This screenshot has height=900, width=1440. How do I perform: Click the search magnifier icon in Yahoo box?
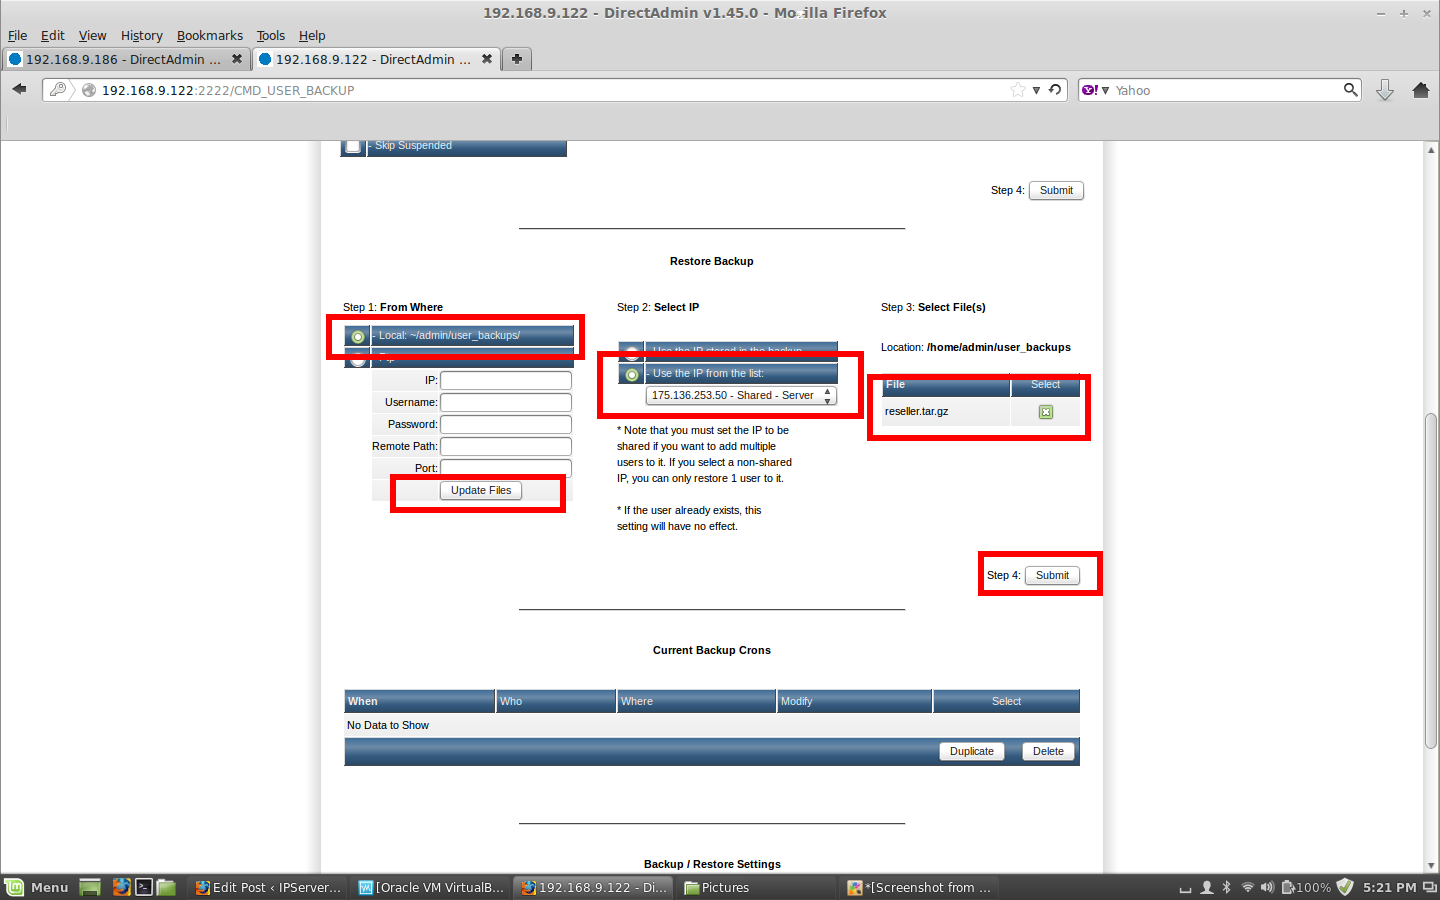tap(1350, 90)
